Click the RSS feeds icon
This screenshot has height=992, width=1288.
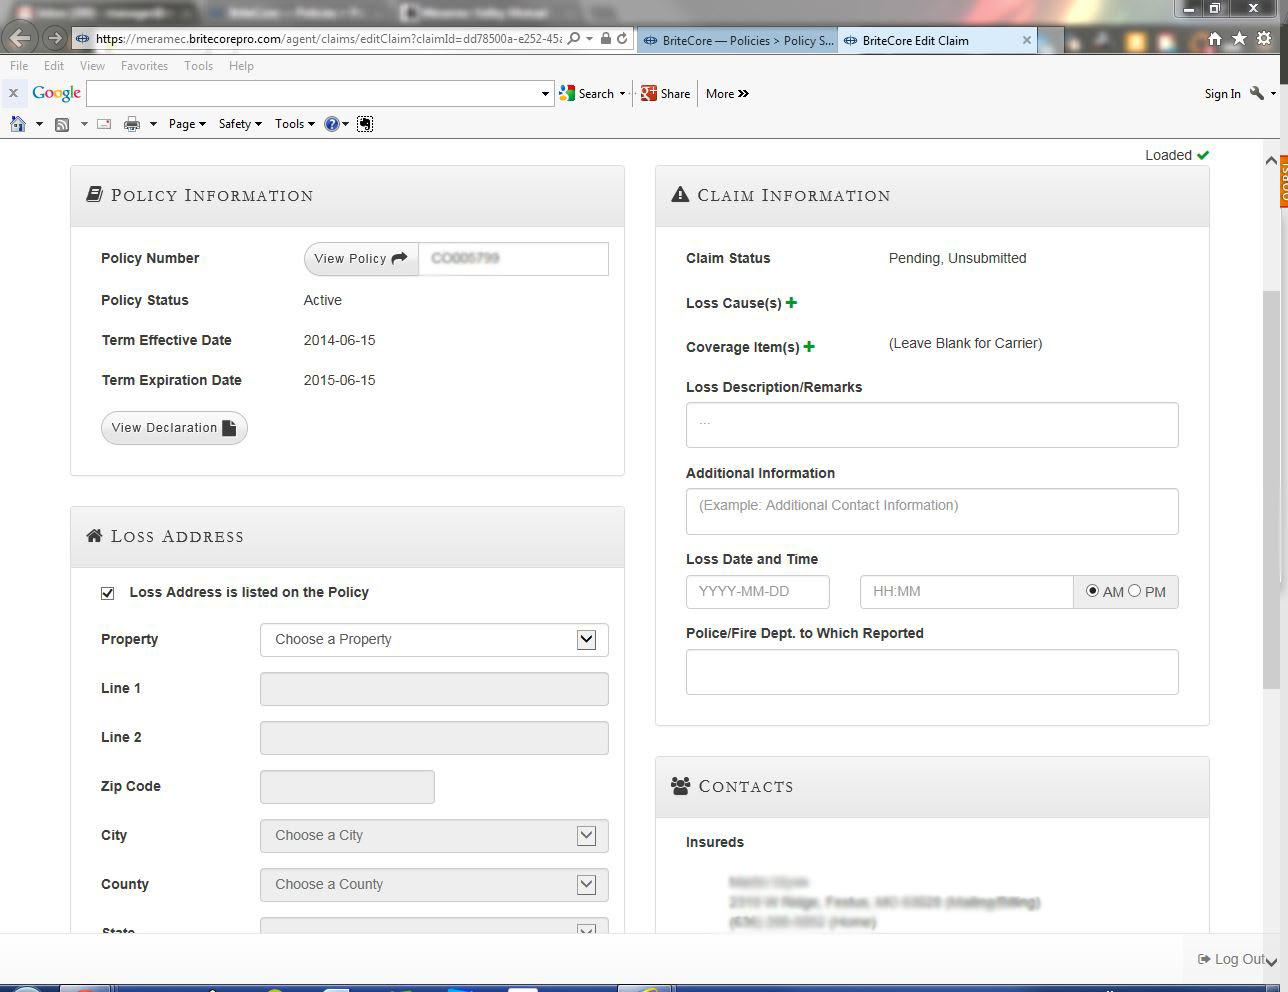point(61,124)
